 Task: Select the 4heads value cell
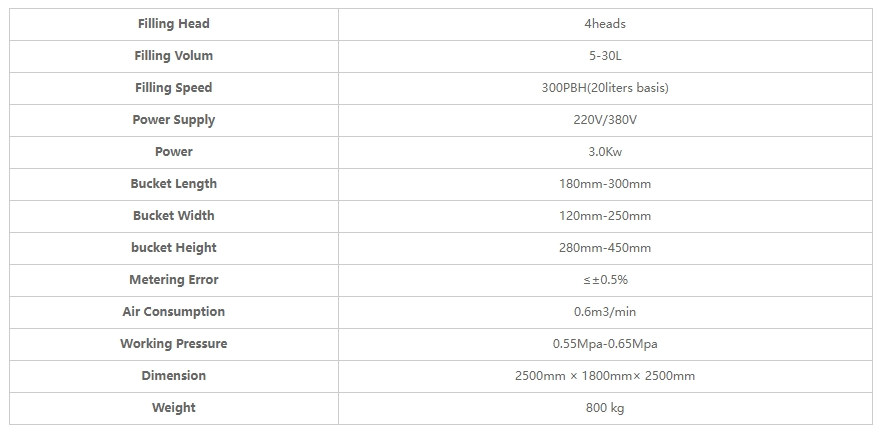pyautogui.click(x=605, y=24)
